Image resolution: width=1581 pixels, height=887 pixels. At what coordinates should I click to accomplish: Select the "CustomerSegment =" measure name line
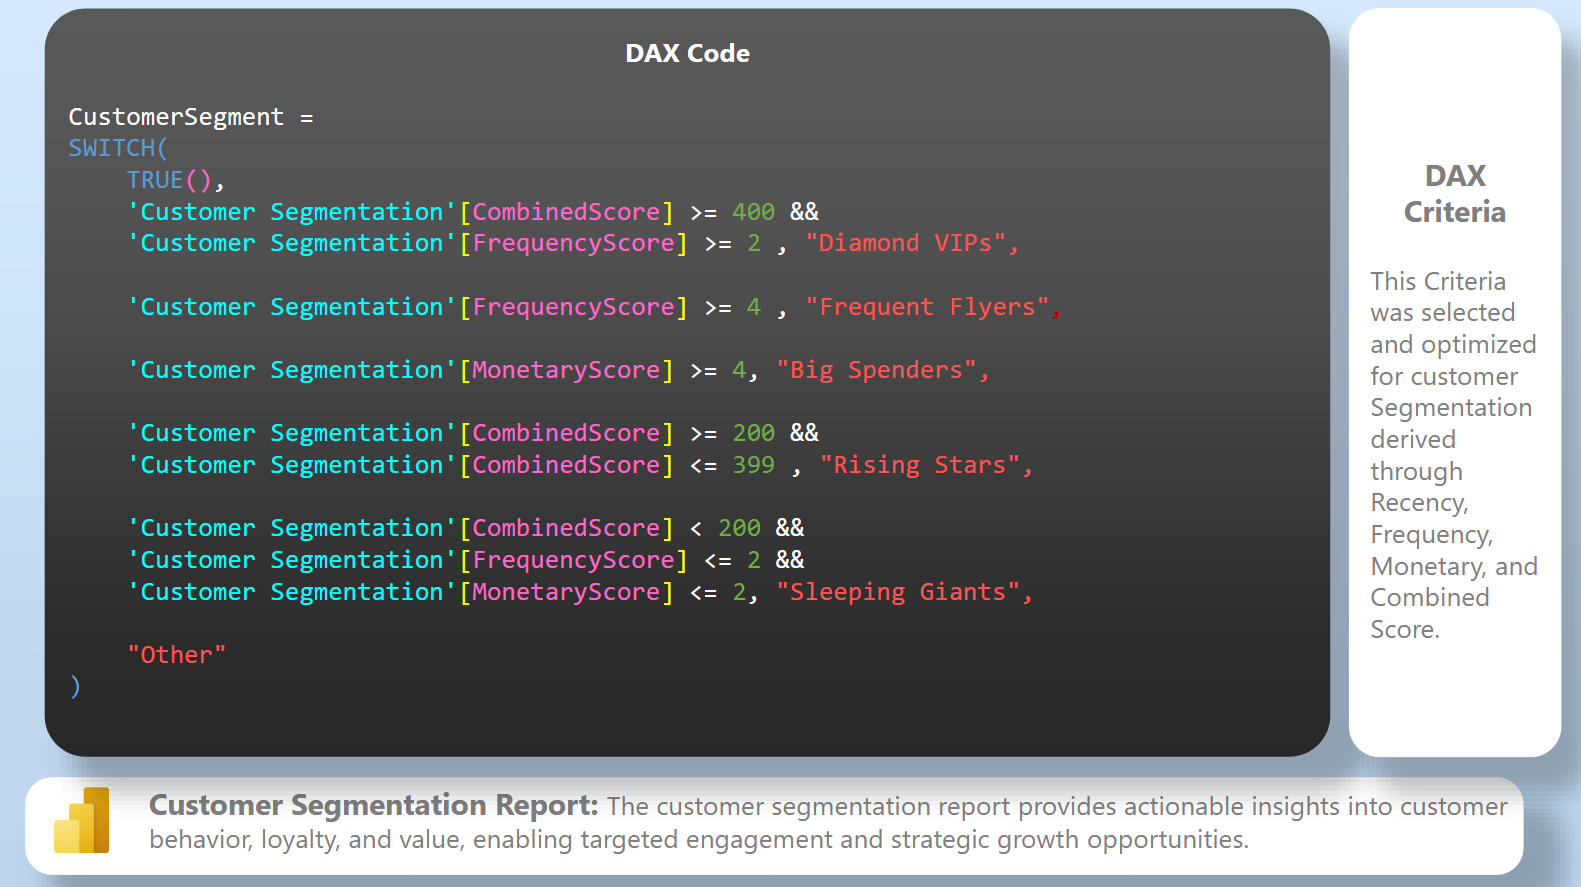(x=190, y=117)
